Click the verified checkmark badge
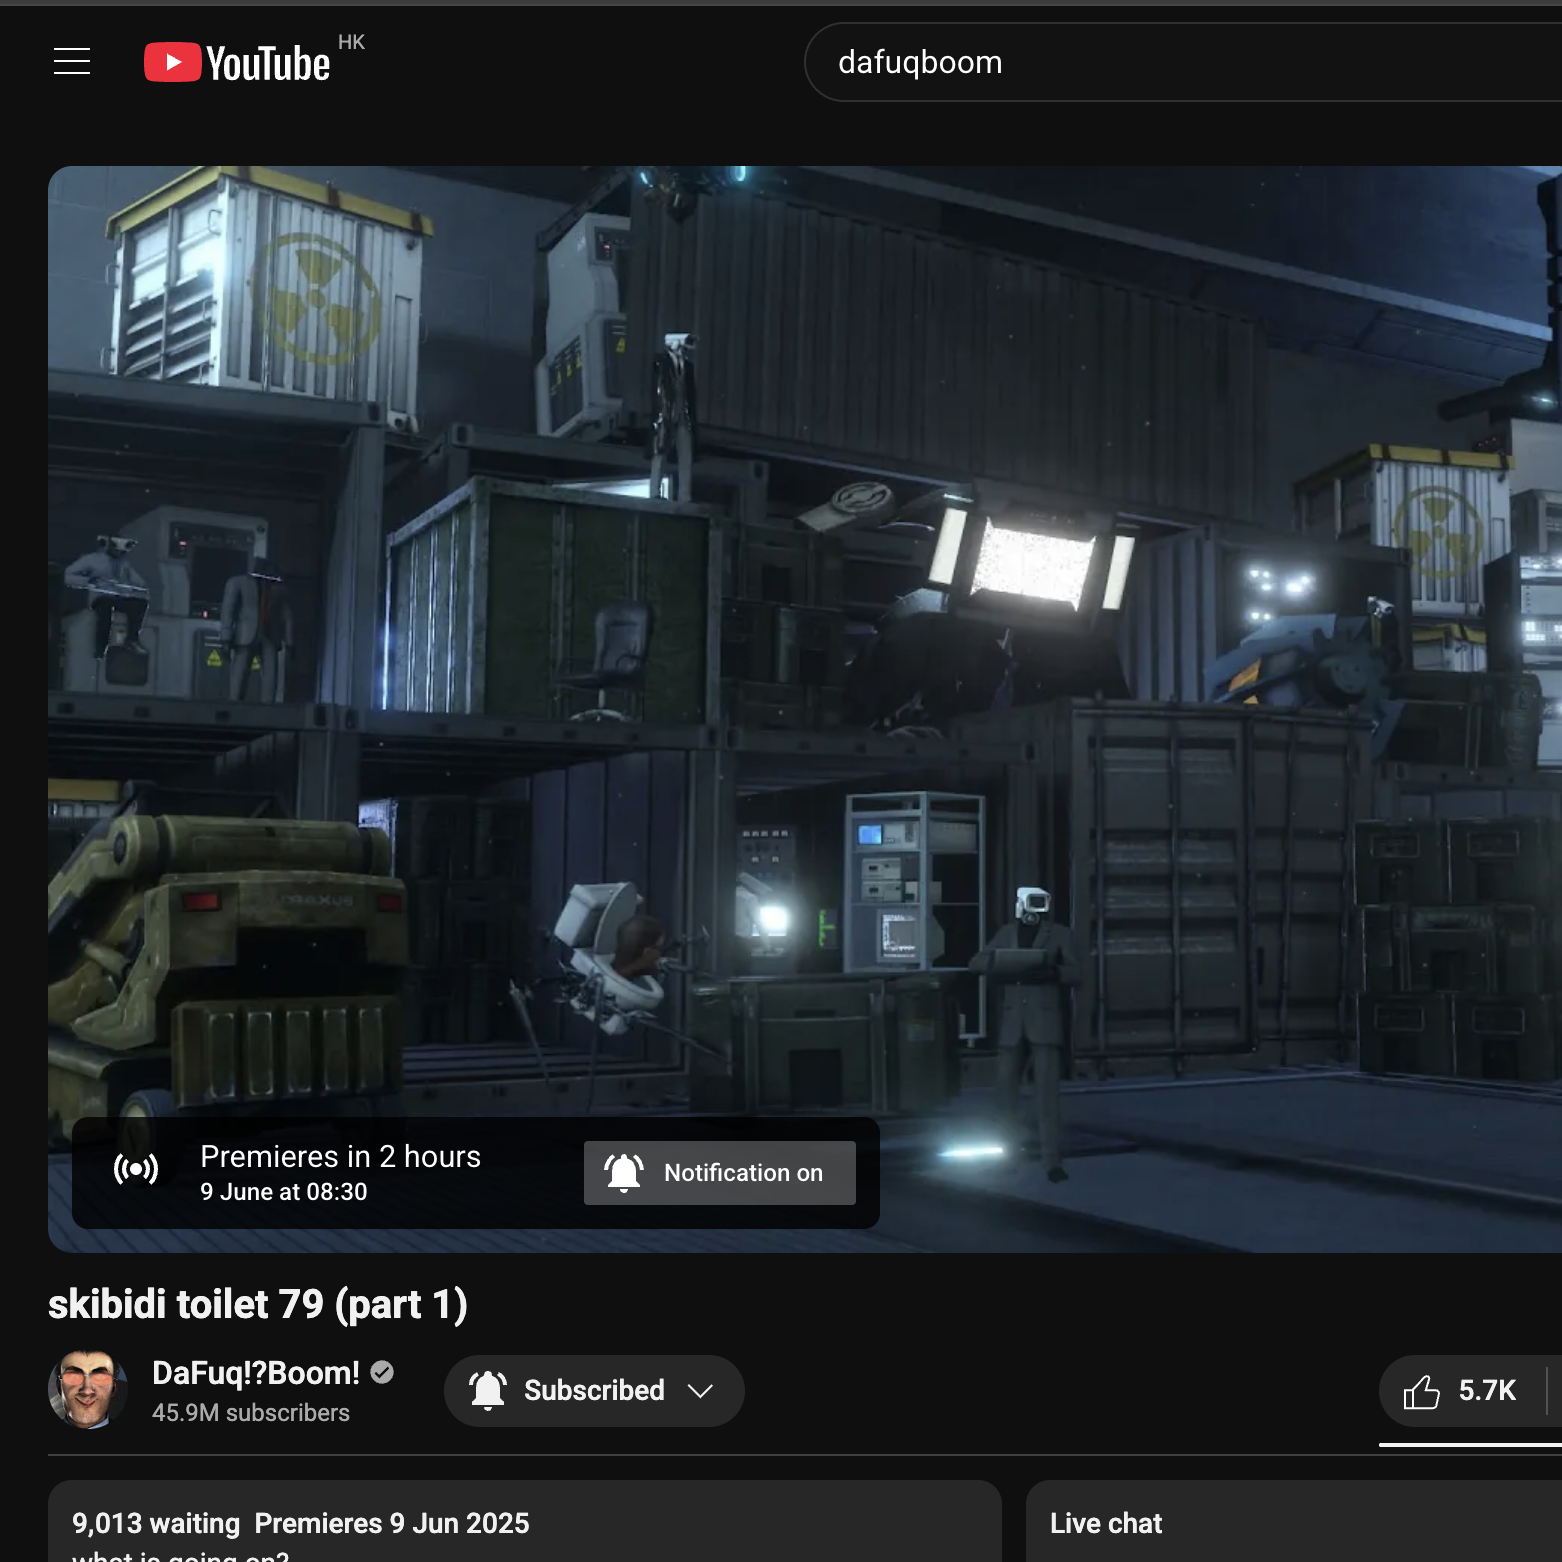This screenshot has height=1562, width=1562. (382, 1373)
